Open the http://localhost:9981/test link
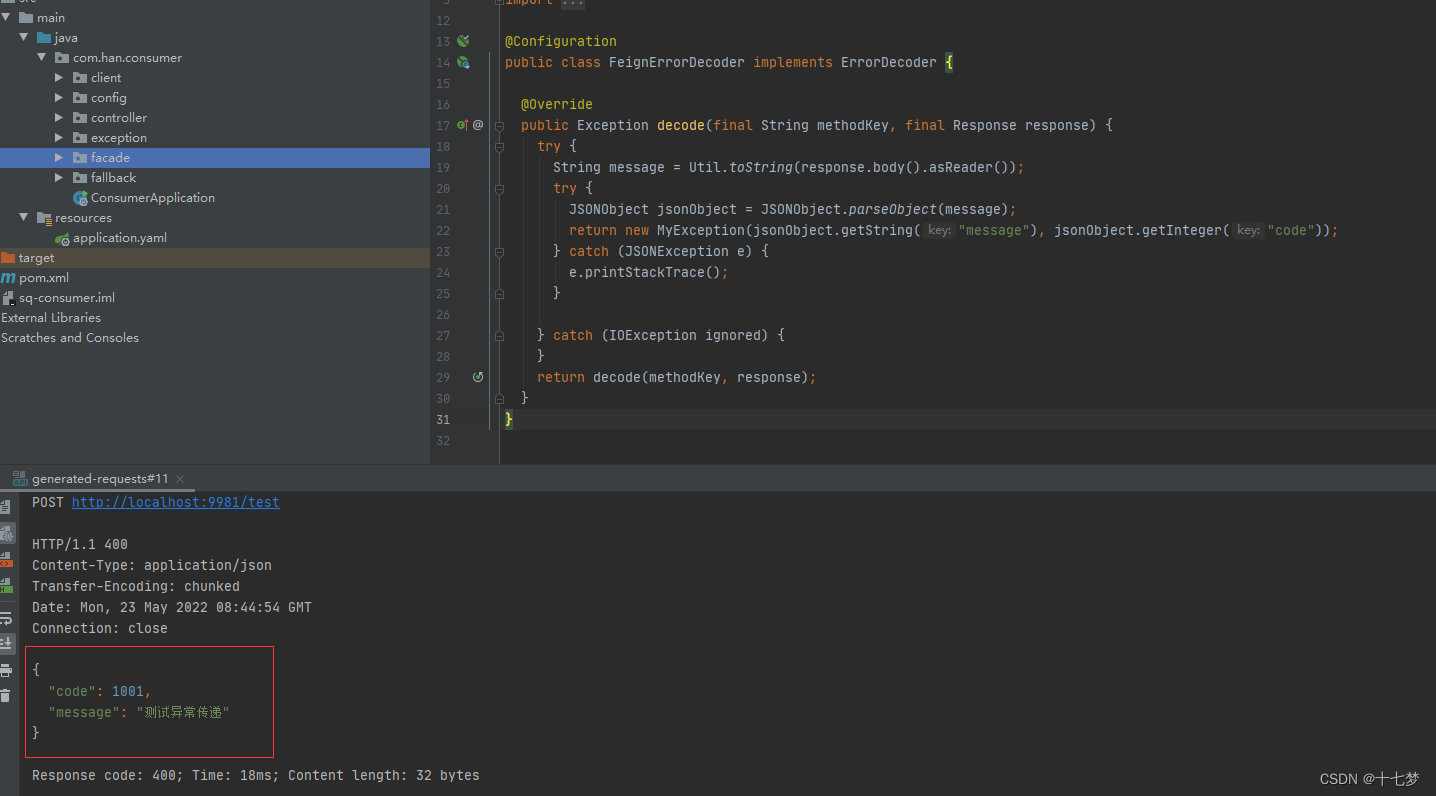This screenshot has height=796, width=1436. (176, 502)
